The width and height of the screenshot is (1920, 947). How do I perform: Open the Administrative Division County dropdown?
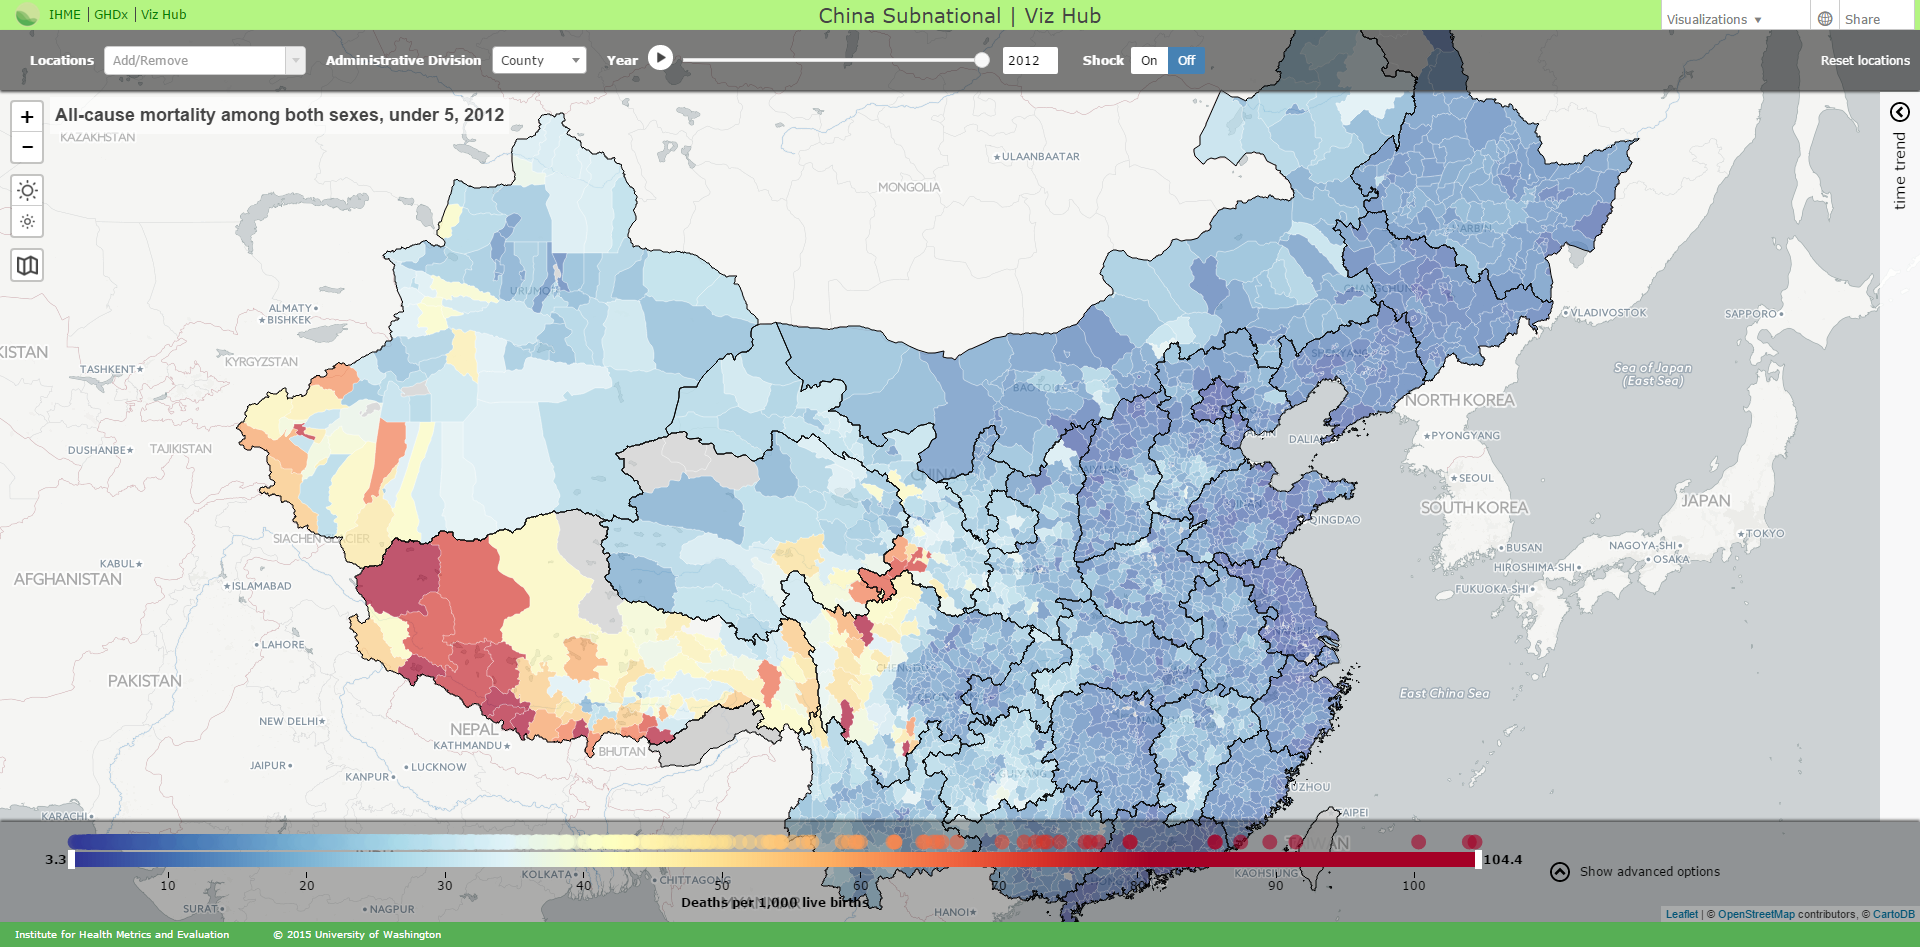pos(539,60)
